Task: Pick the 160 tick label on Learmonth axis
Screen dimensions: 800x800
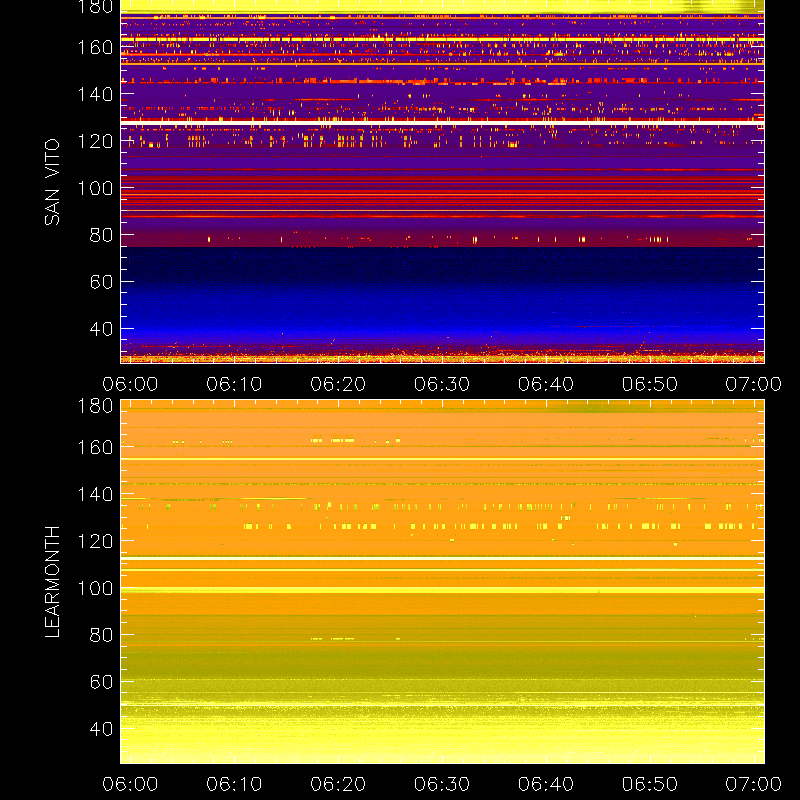Action: (x=95, y=447)
